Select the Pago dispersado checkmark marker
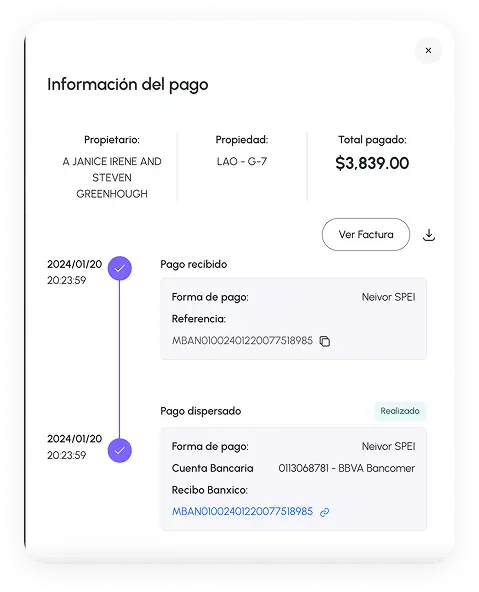The image size is (479, 592). coord(120,450)
